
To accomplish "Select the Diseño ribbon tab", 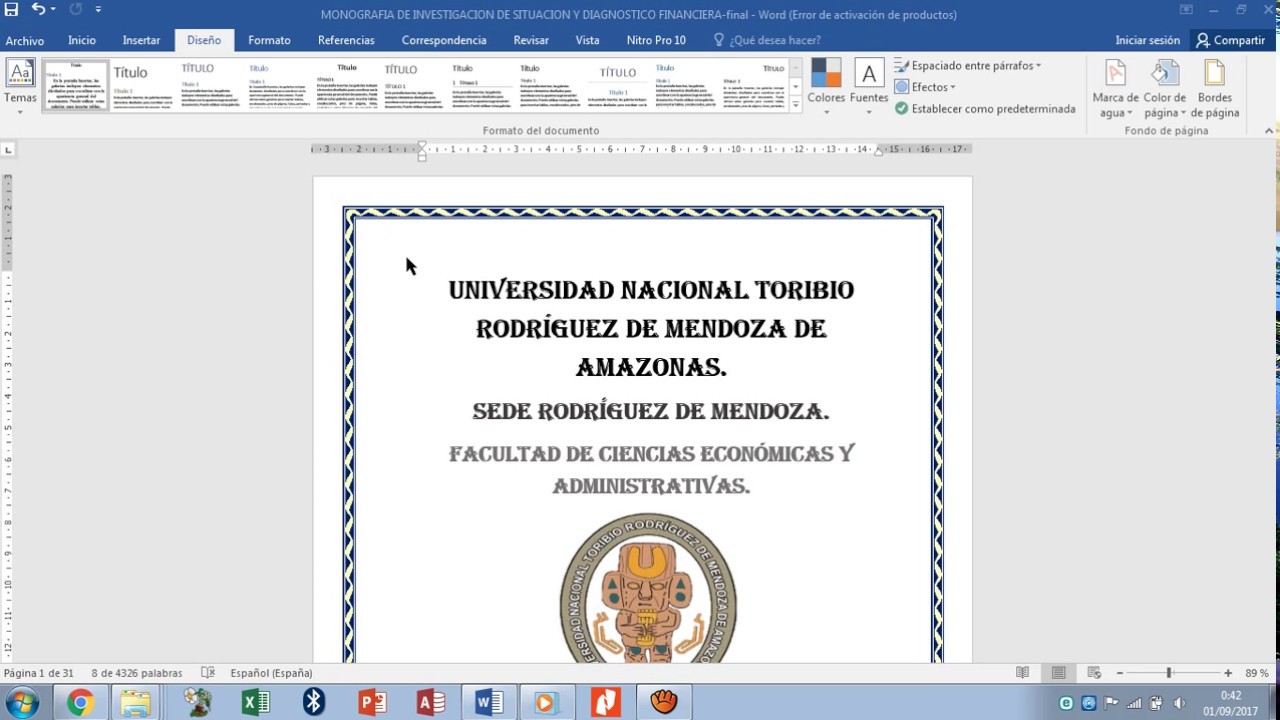I will point(204,40).
